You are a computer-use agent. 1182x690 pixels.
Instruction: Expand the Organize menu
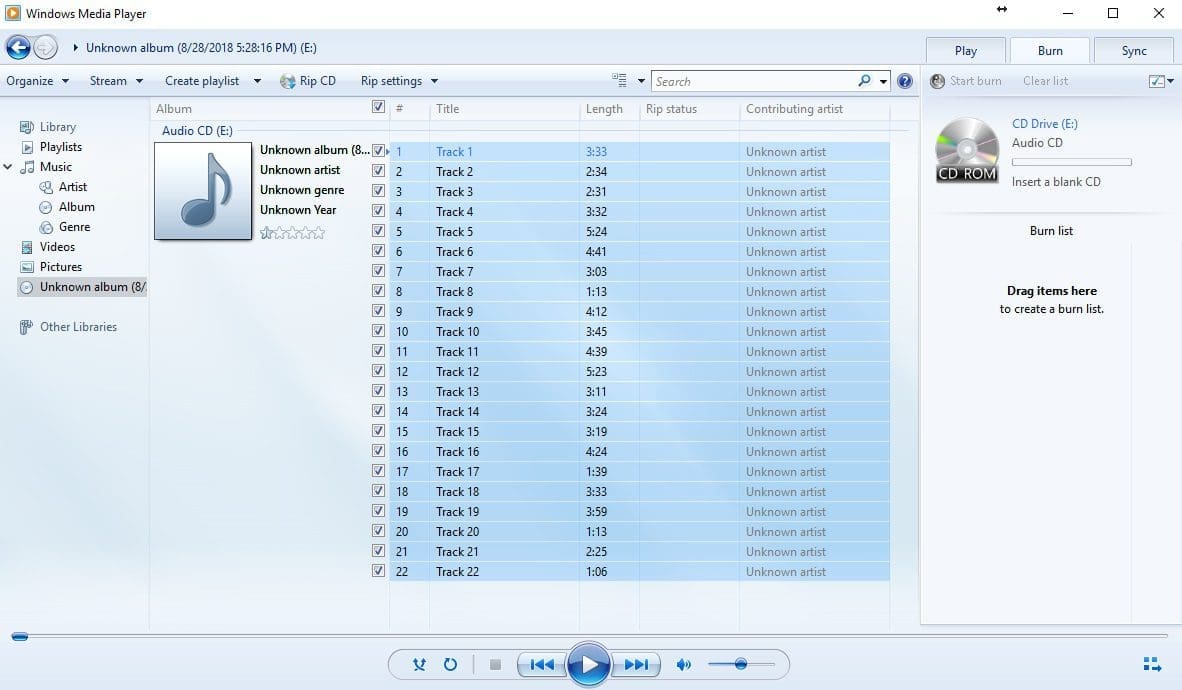point(37,80)
